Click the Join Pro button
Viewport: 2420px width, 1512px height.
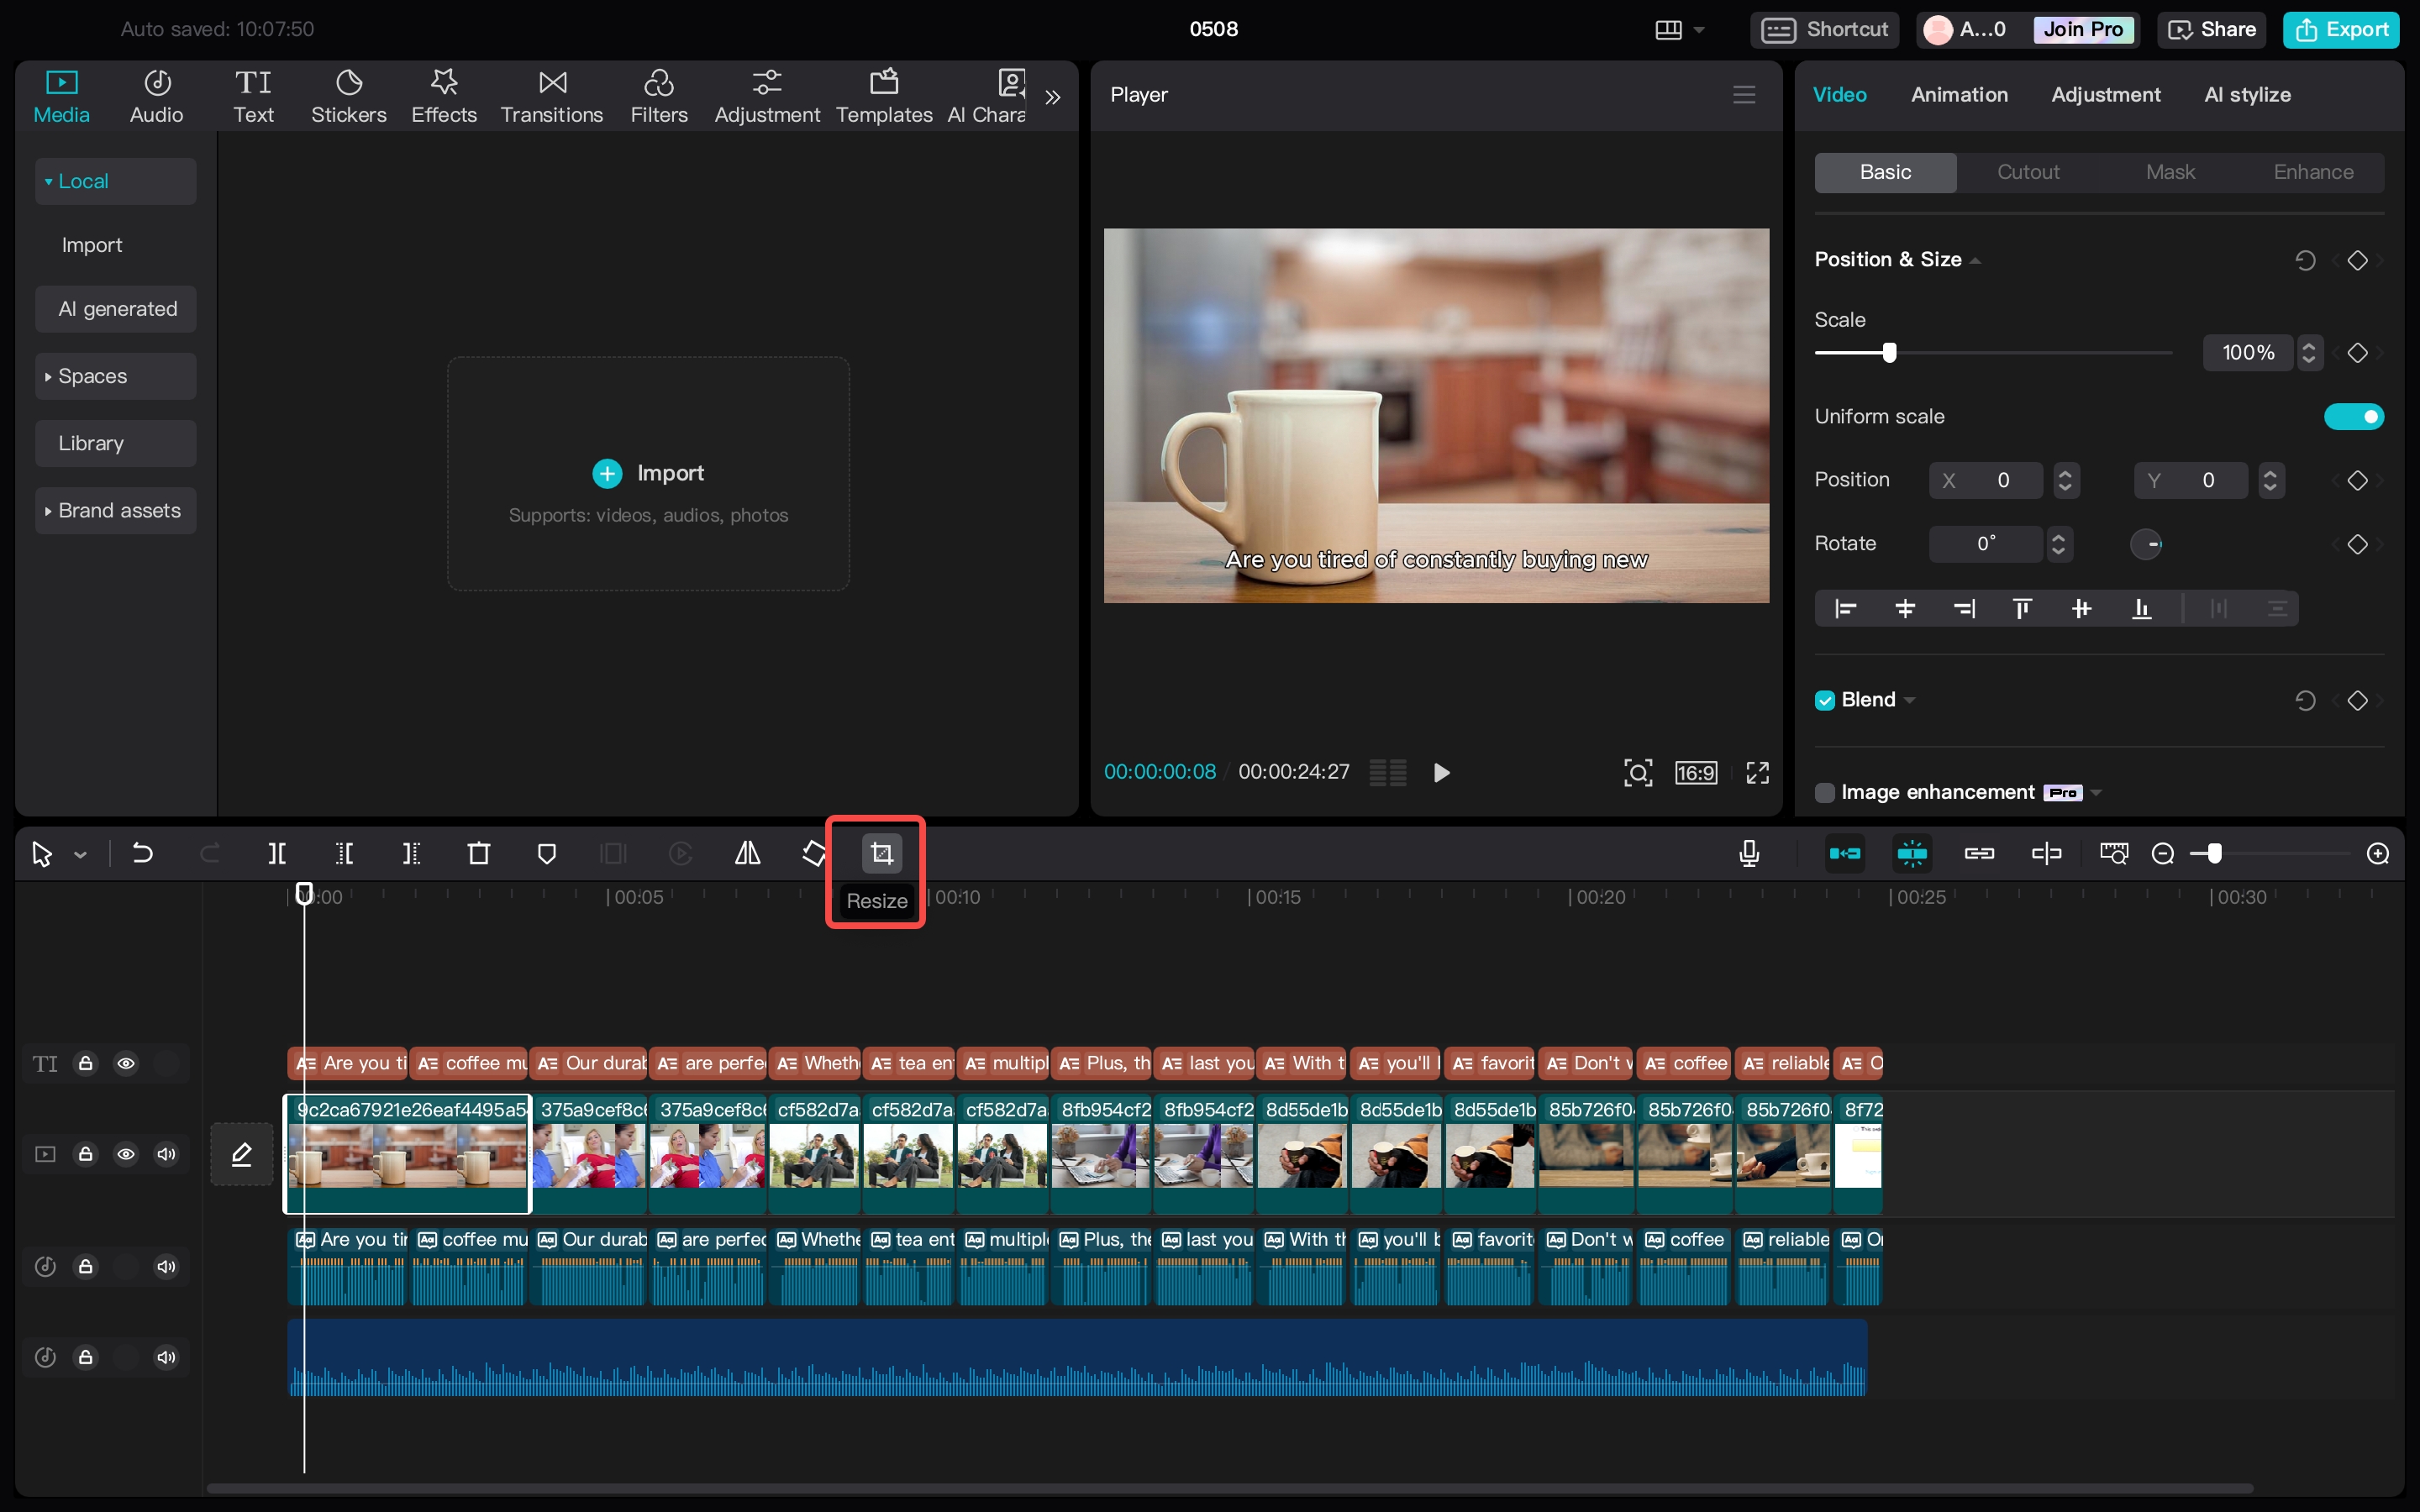click(2083, 29)
